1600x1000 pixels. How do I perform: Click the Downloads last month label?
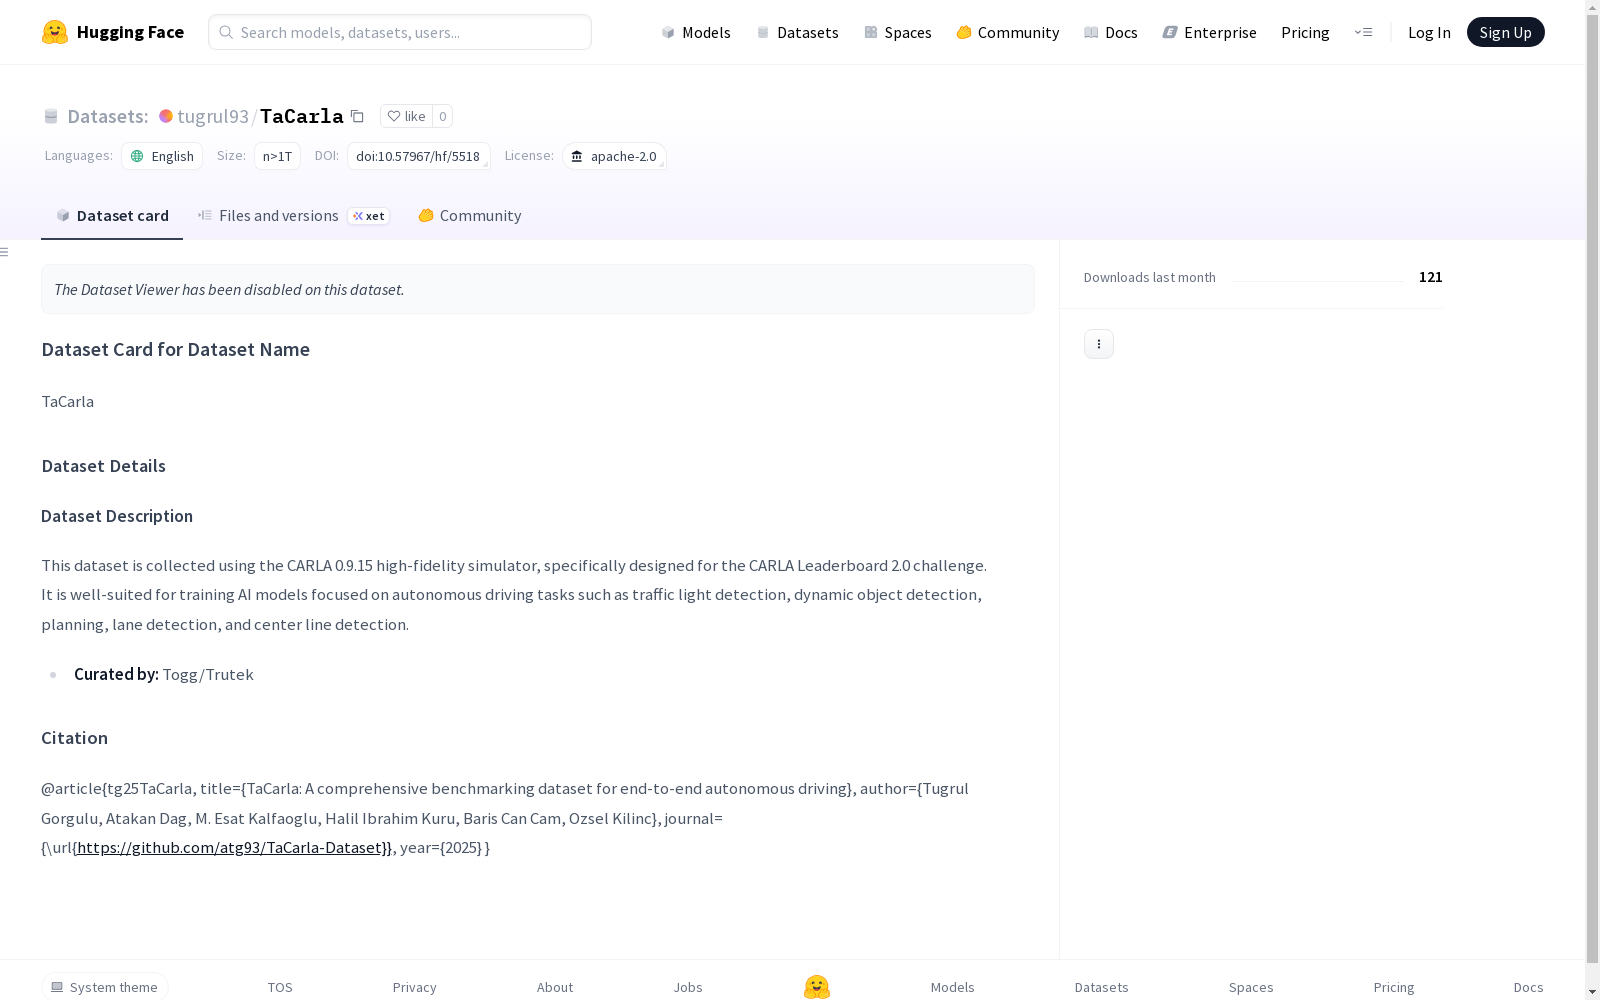pos(1150,277)
